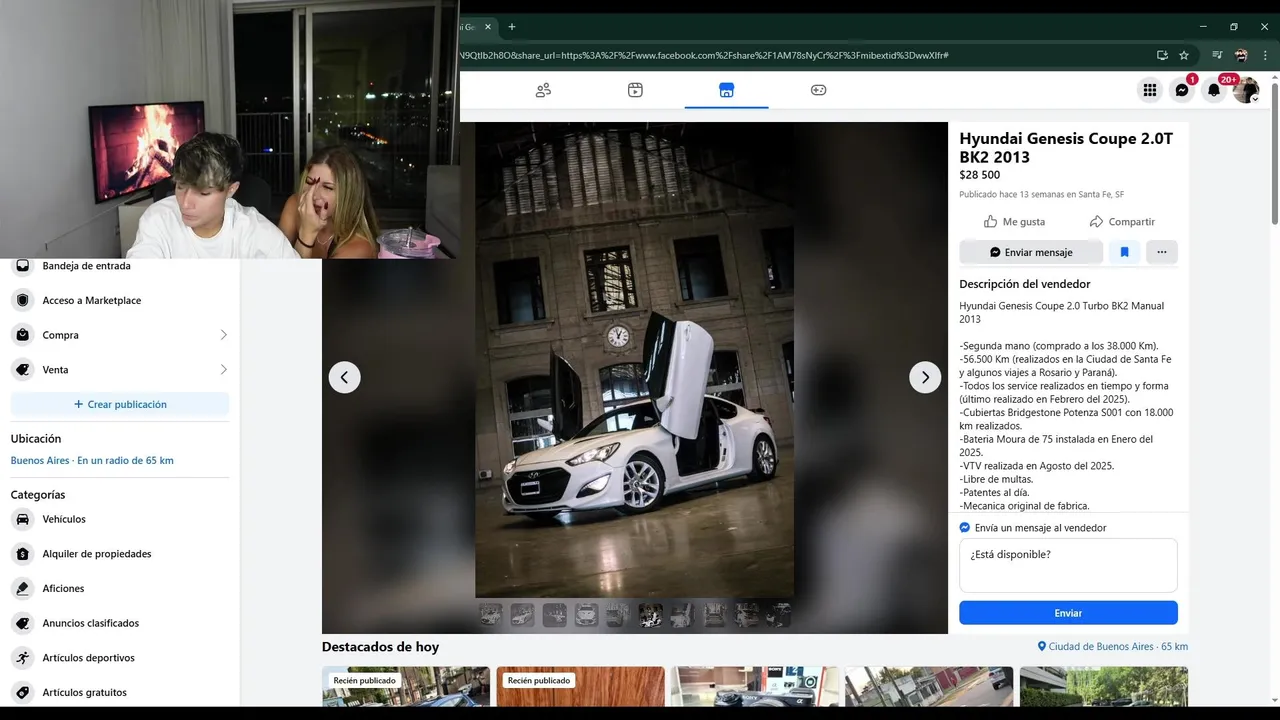Open the Facebook menu grid icon
Image resolution: width=1280 pixels, height=720 pixels.
(x=1150, y=90)
